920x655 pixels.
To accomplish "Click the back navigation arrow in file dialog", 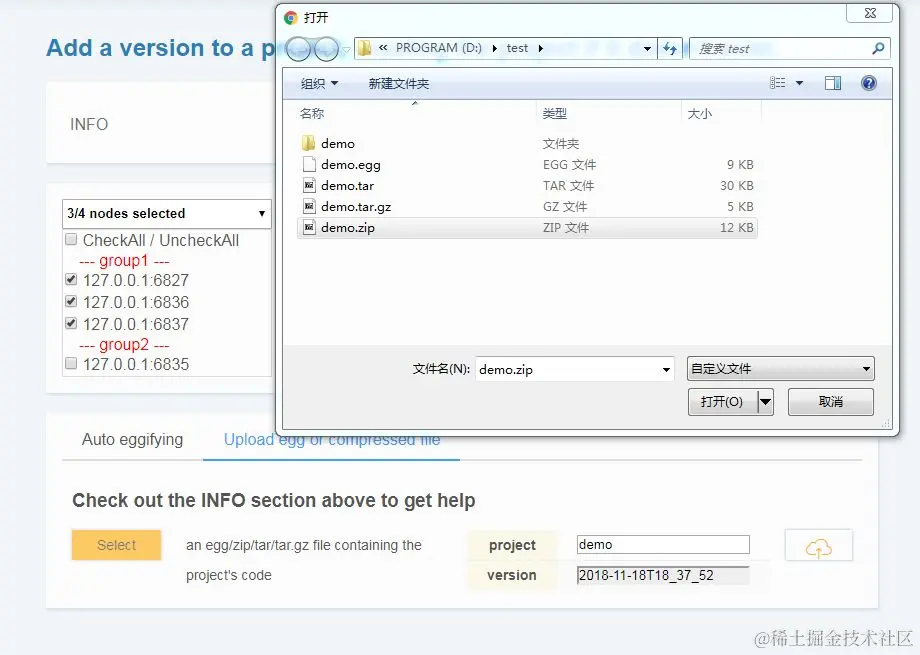I will tap(298, 49).
